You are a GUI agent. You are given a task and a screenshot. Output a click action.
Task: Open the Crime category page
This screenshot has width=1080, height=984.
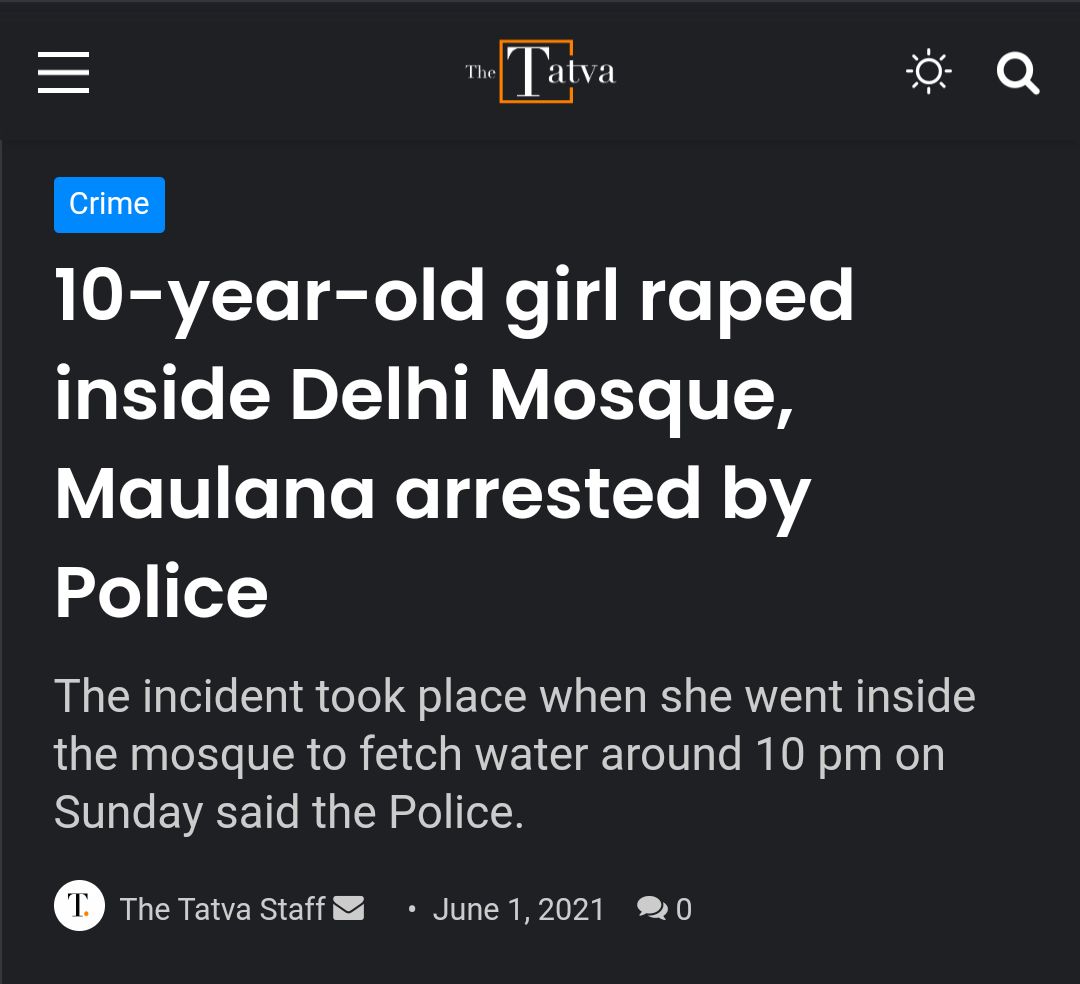point(109,204)
